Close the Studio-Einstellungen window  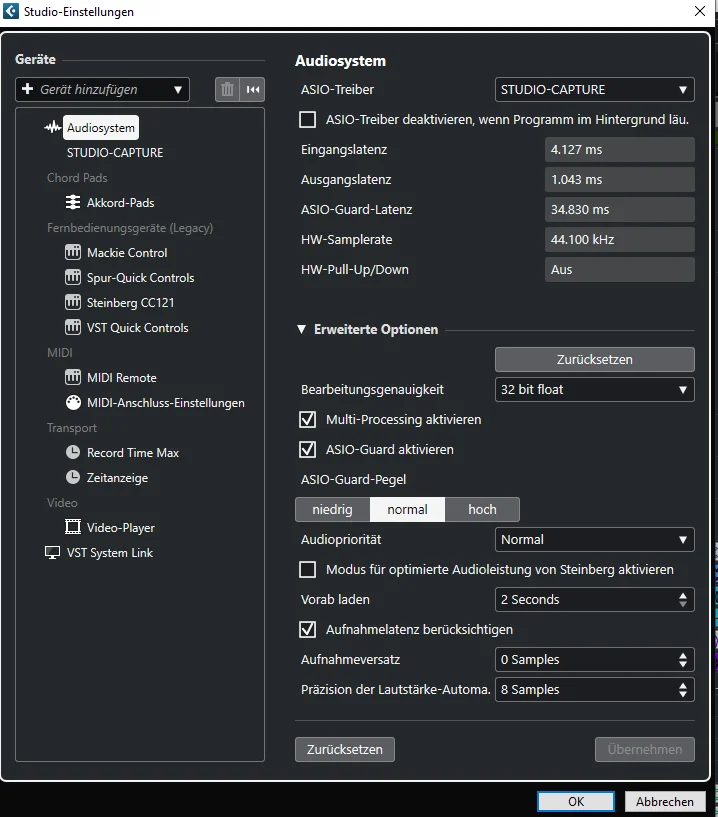click(x=700, y=11)
